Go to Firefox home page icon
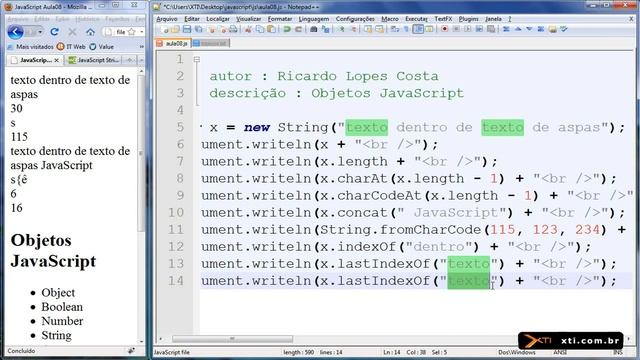640x360 pixels. point(90,31)
